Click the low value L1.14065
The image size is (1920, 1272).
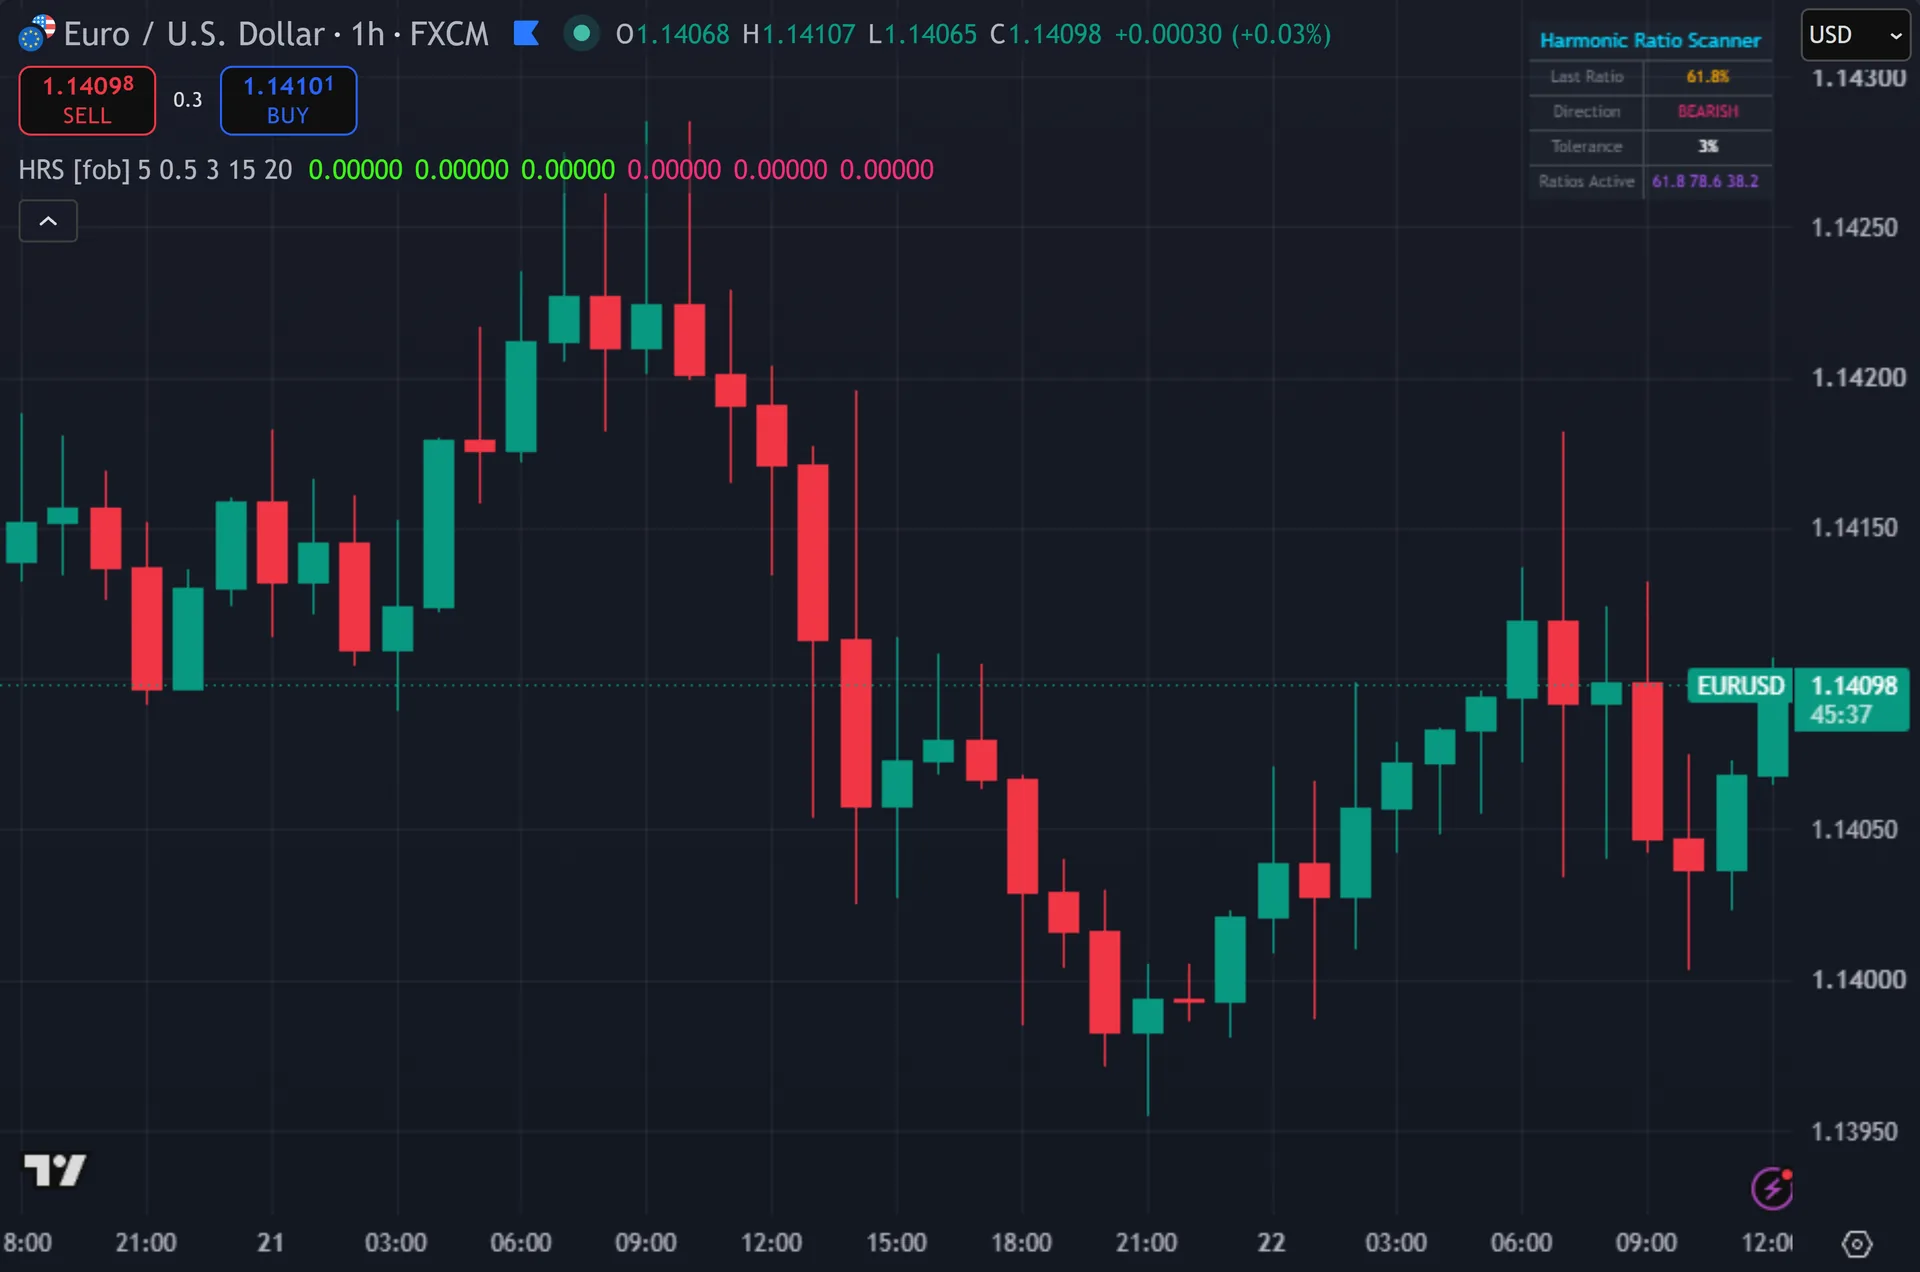[x=922, y=34]
